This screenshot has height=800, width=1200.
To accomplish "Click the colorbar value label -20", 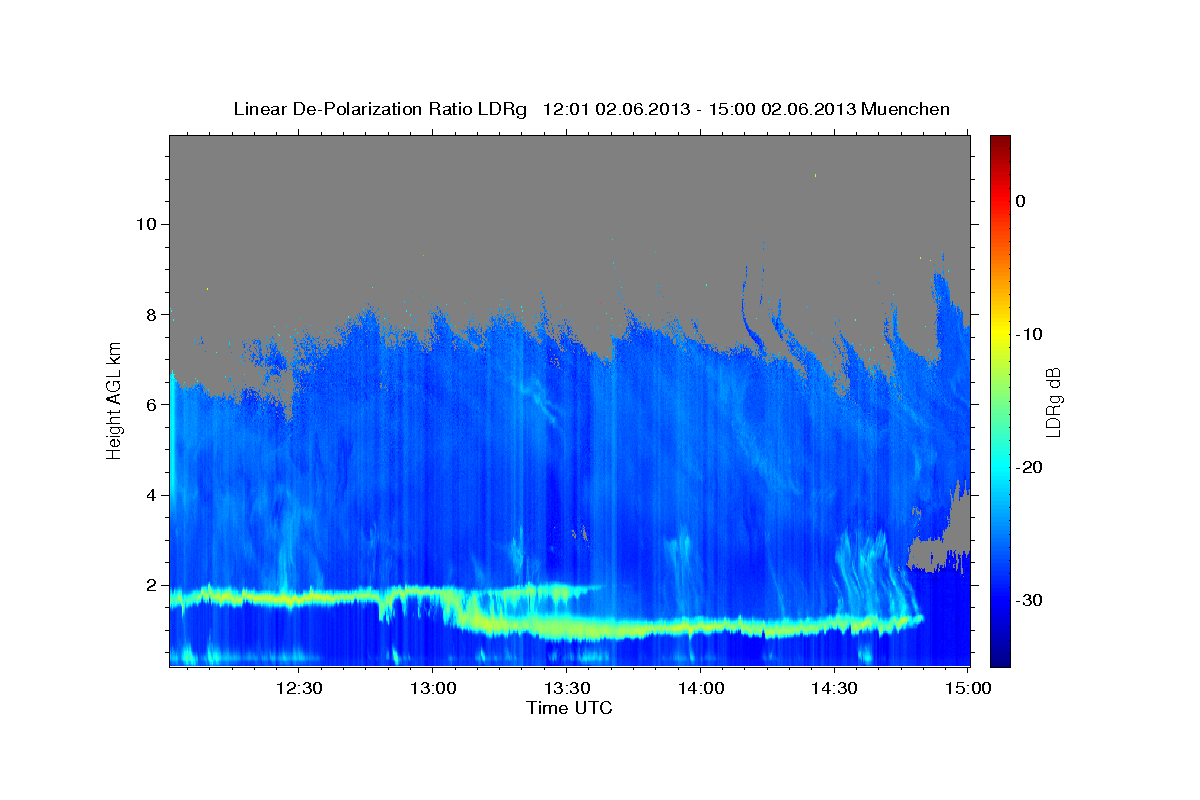I will [x=1029, y=467].
